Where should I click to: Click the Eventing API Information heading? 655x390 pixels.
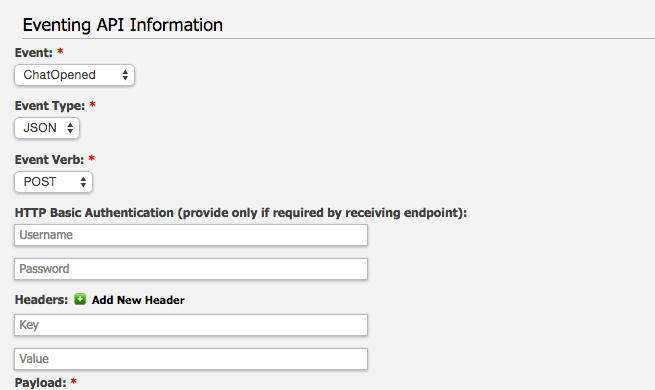pos(122,25)
